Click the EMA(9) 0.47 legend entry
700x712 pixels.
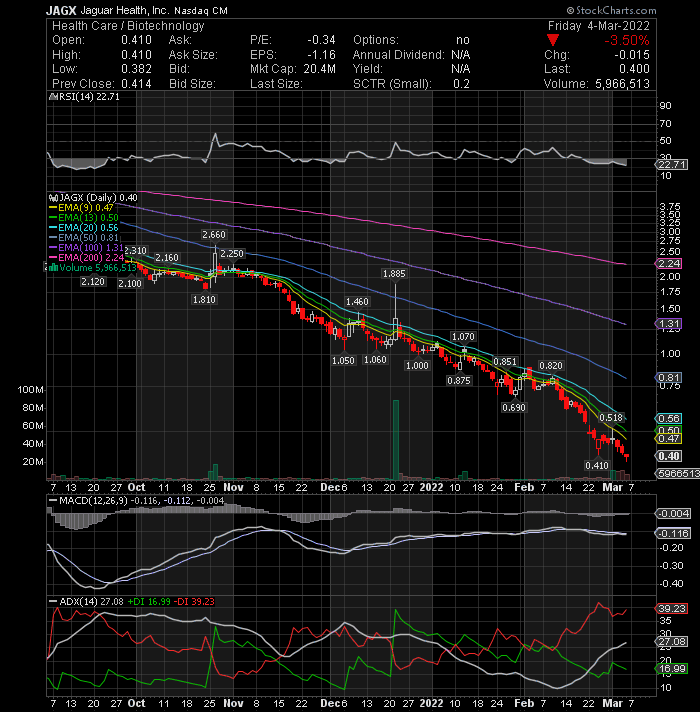[x=81, y=208]
